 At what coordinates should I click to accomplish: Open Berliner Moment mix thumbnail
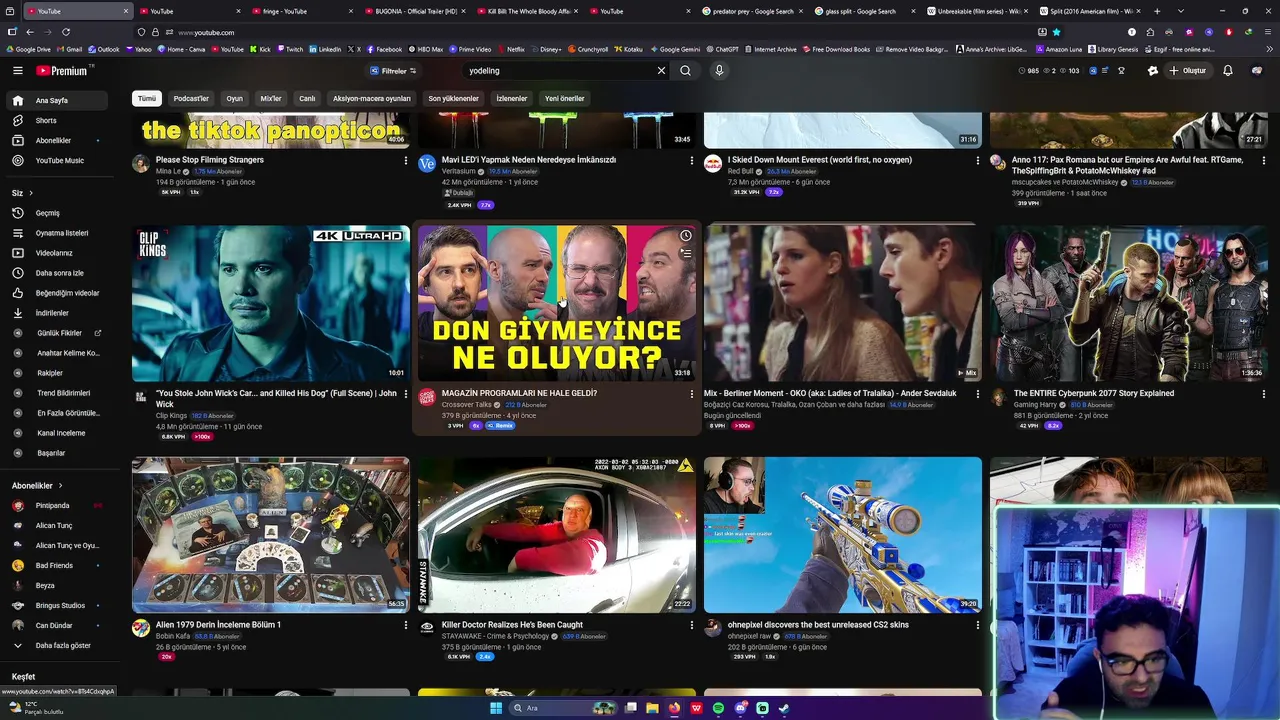click(843, 303)
